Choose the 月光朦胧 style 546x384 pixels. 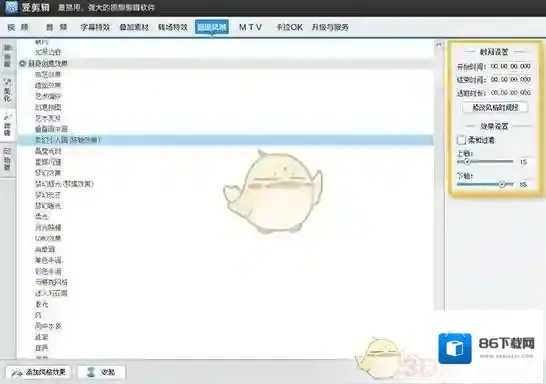coord(48,227)
